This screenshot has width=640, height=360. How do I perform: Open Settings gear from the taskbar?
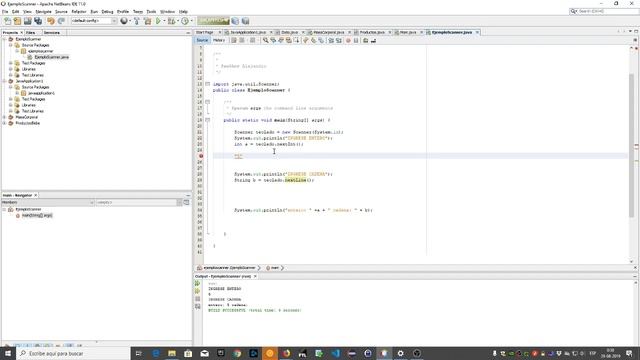[400, 353]
